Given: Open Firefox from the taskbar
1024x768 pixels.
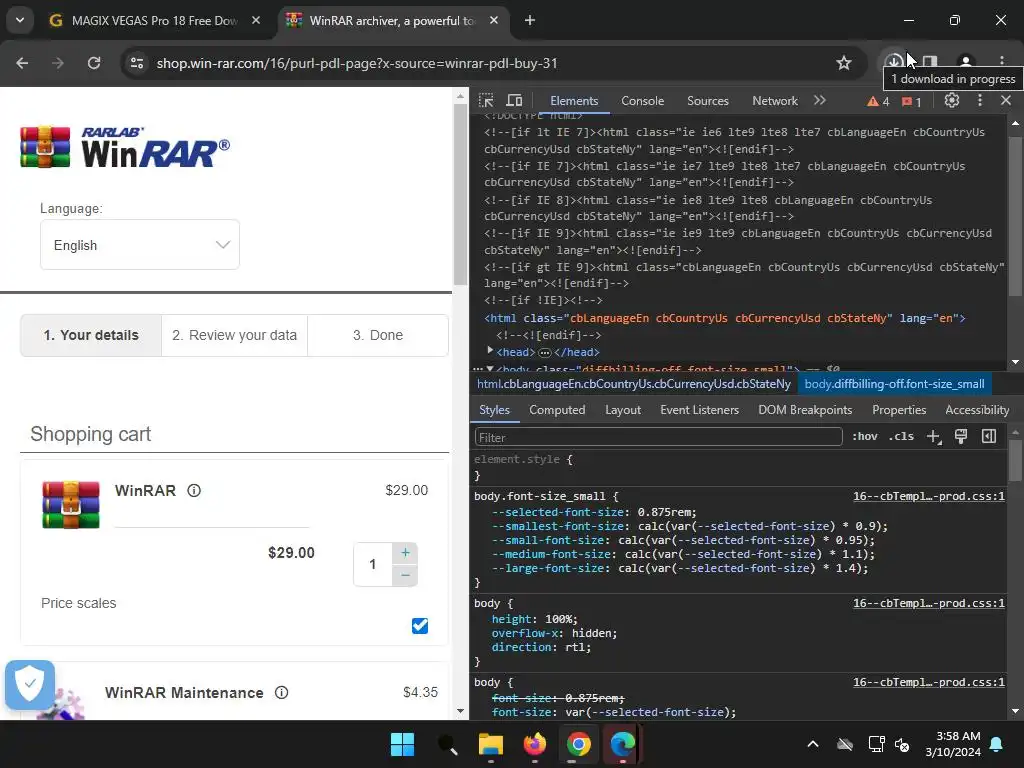Looking at the screenshot, I should click(x=534, y=744).
